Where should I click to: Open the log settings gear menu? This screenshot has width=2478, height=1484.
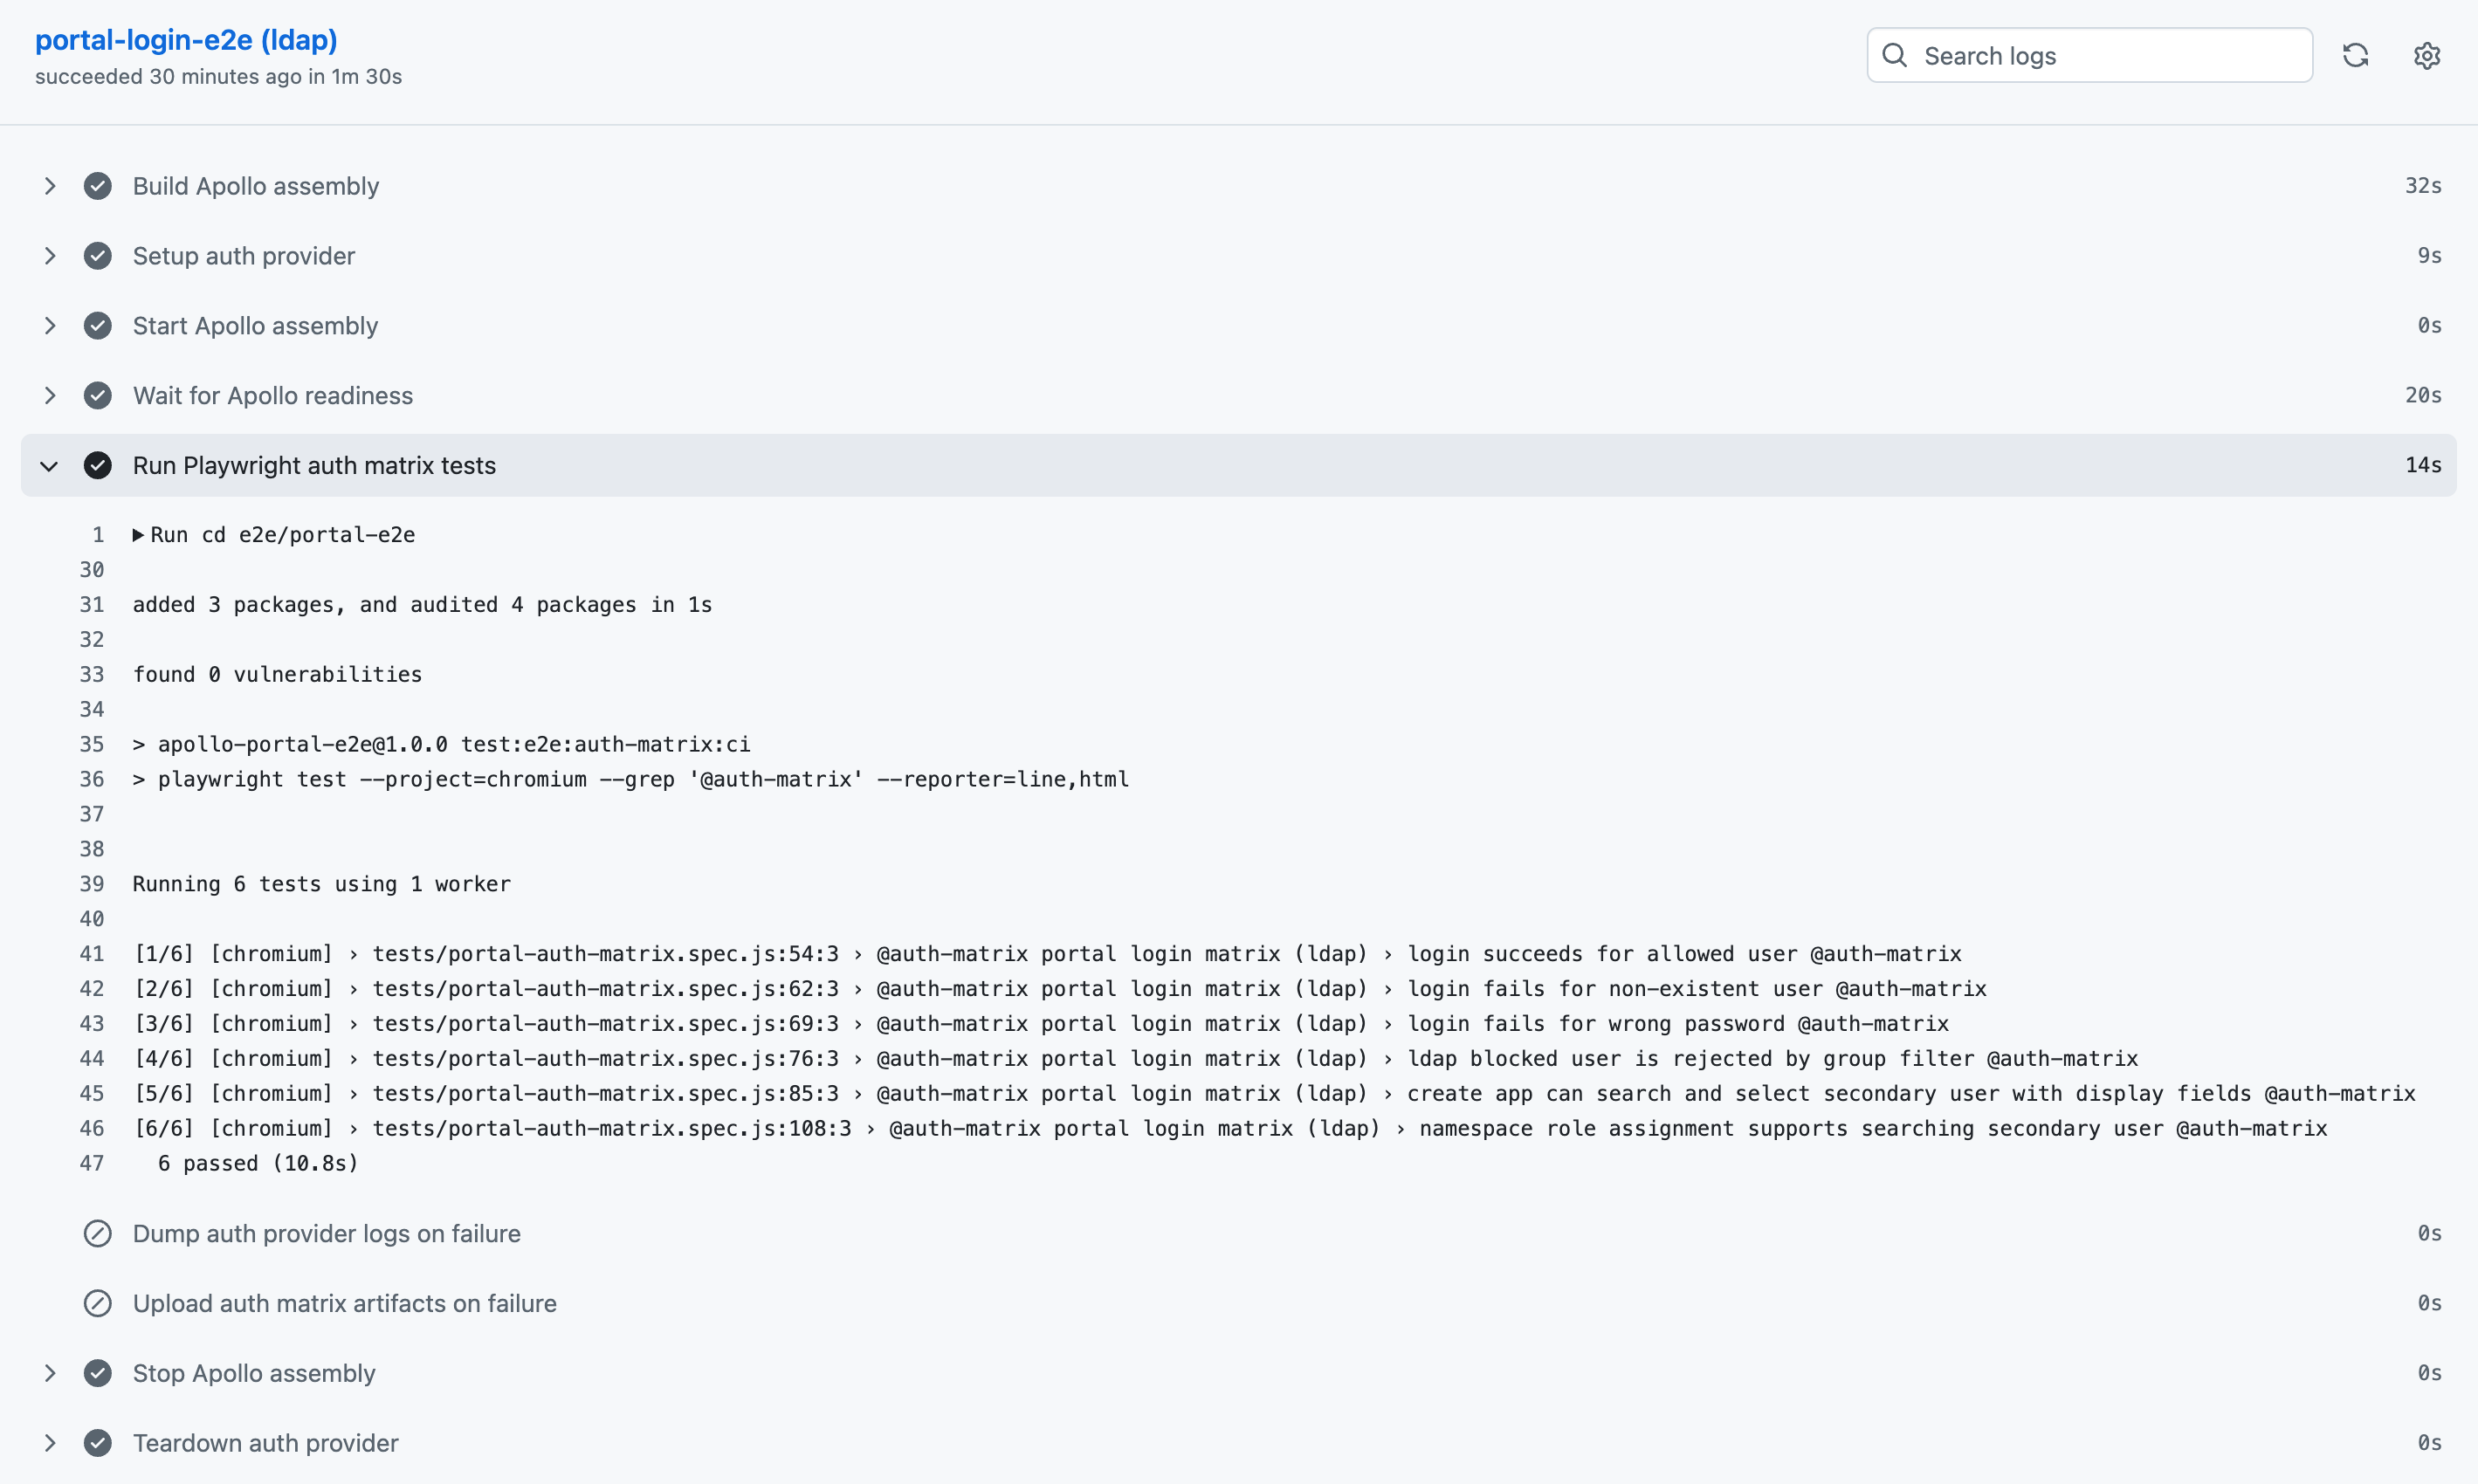click(2426, 55)
